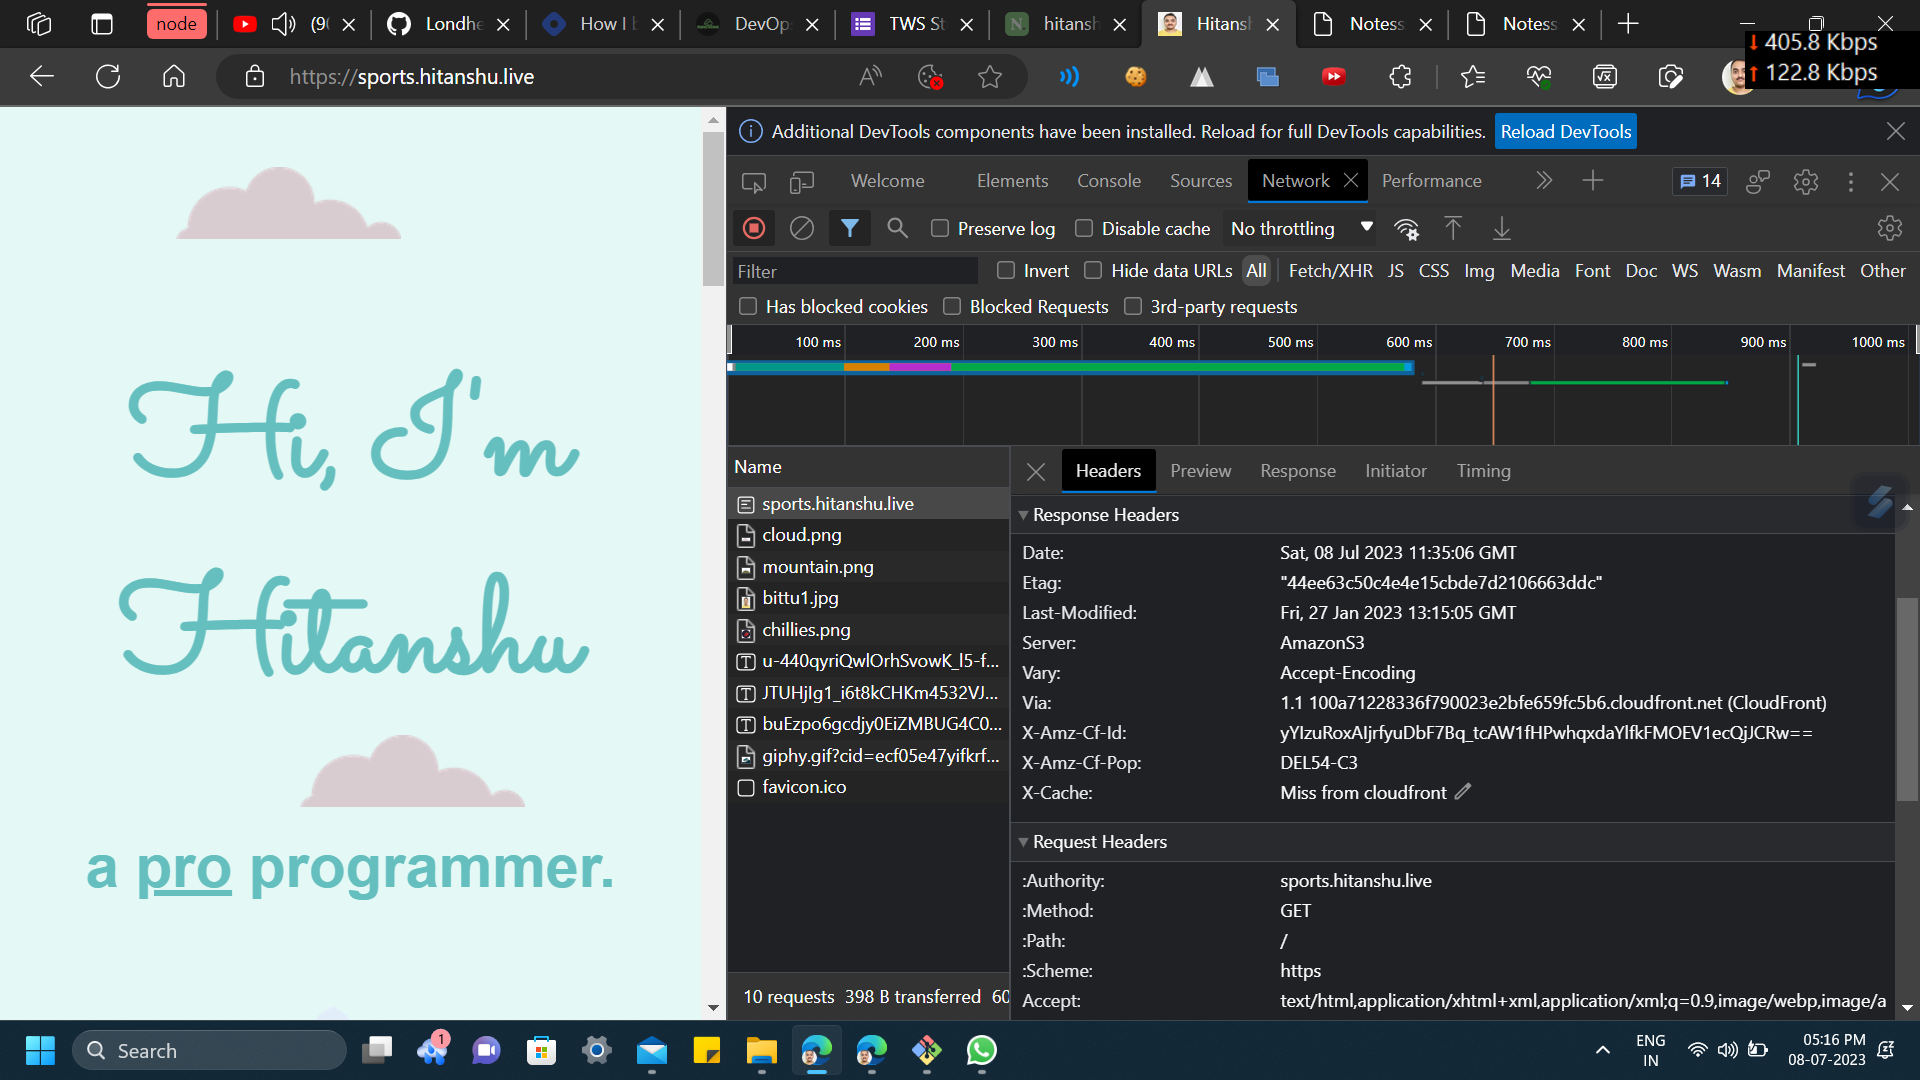Click the Read aloud icon in address bar
This screenshot has height=1080, width=1920.
(x=870, y=77)
